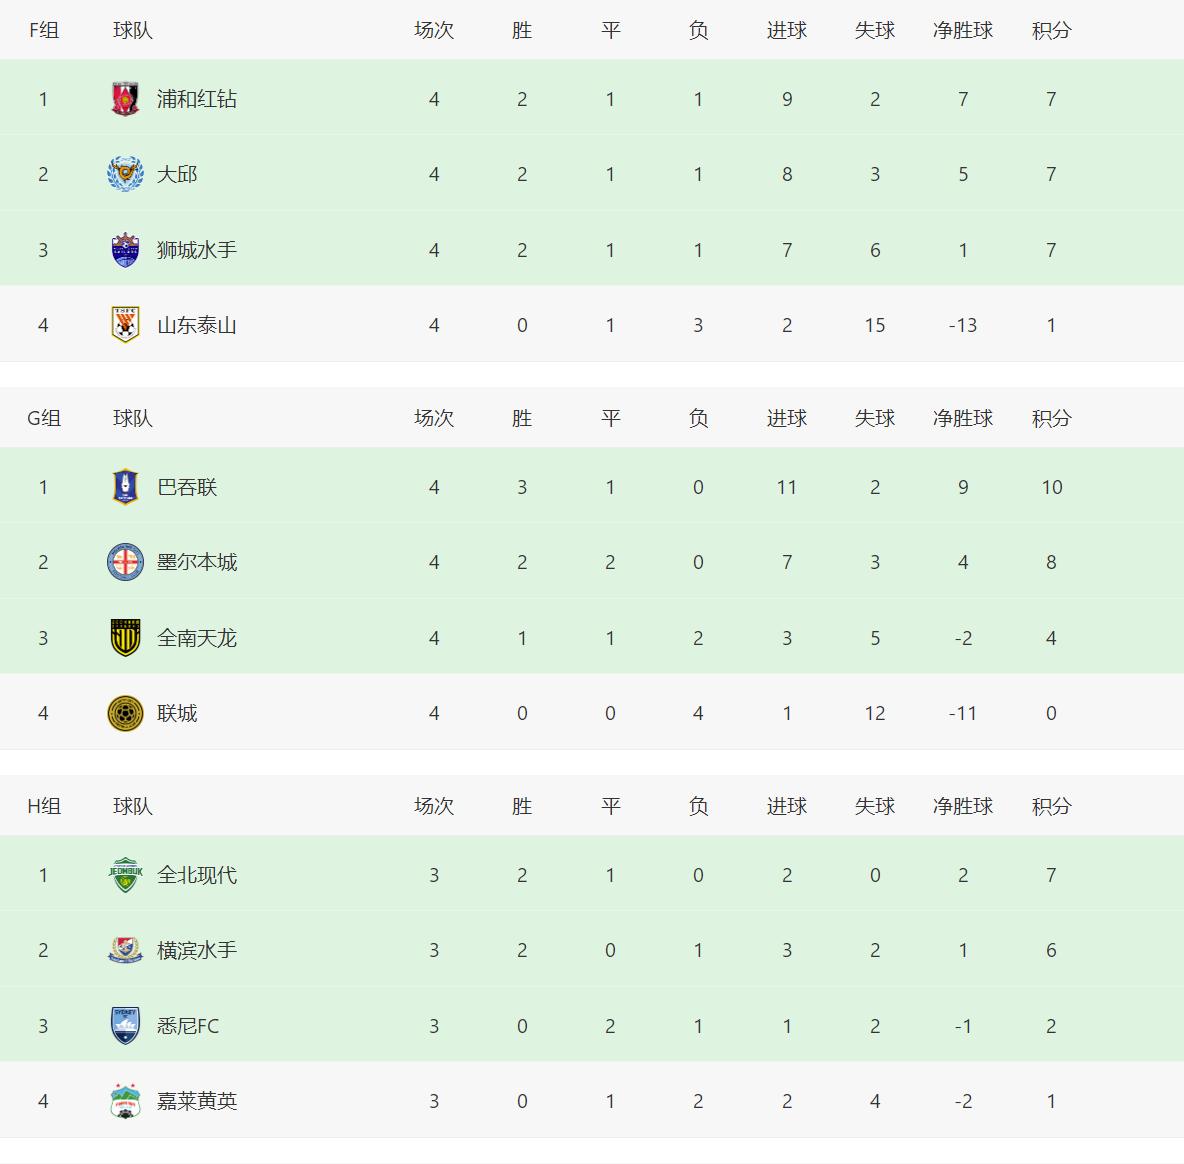
Task: Click the Lion City Sailors (狮城水手) crest
Action: [x=125, y=250]
